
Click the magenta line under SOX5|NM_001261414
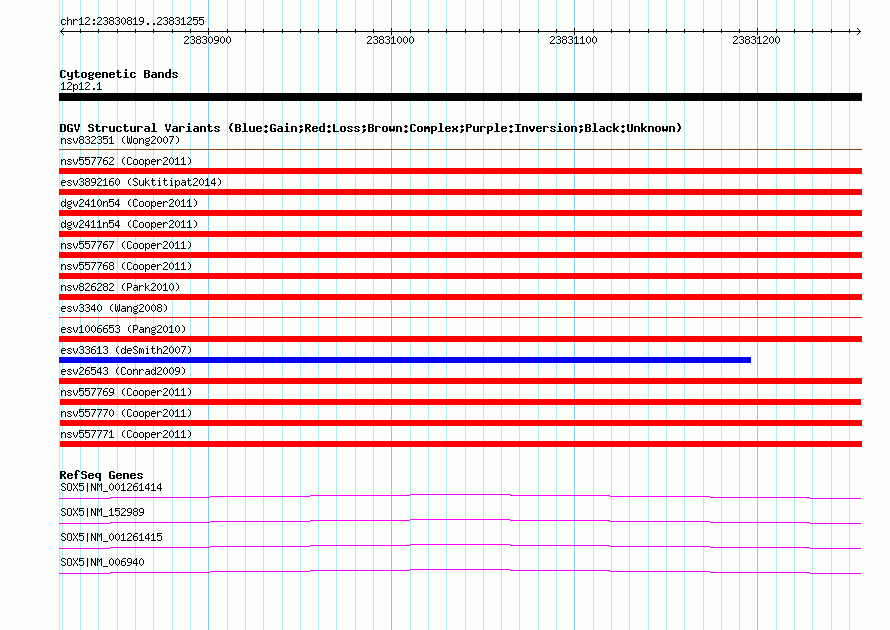(460, 497)
